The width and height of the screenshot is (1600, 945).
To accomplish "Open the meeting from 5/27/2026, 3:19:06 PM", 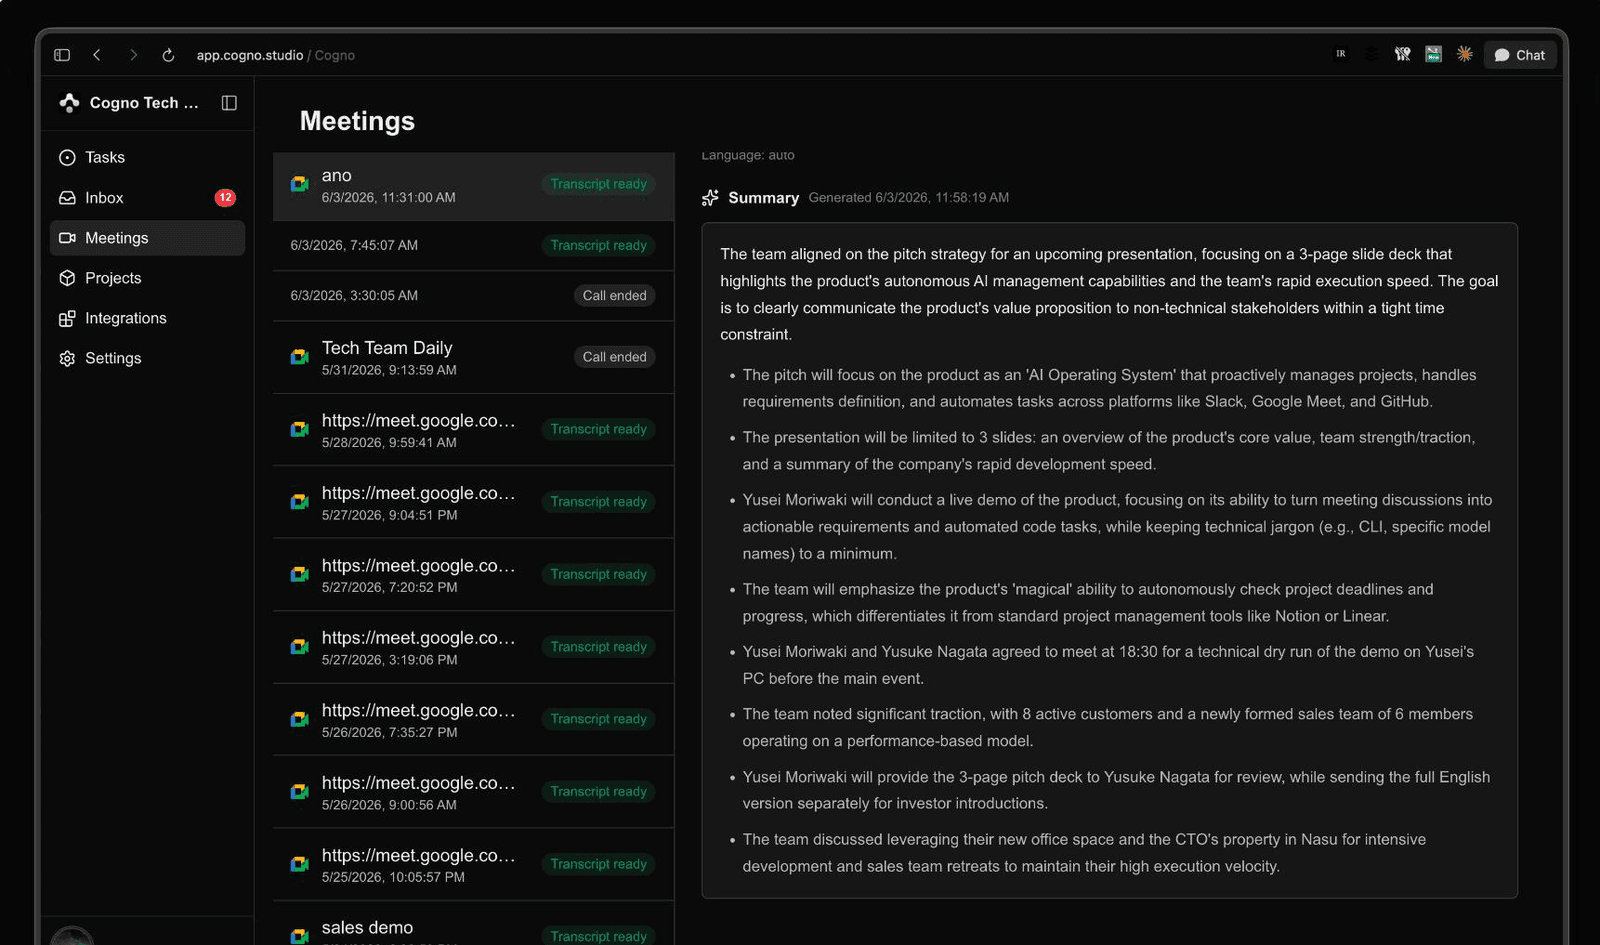I will pyautogui.click(x=473, y=647).
